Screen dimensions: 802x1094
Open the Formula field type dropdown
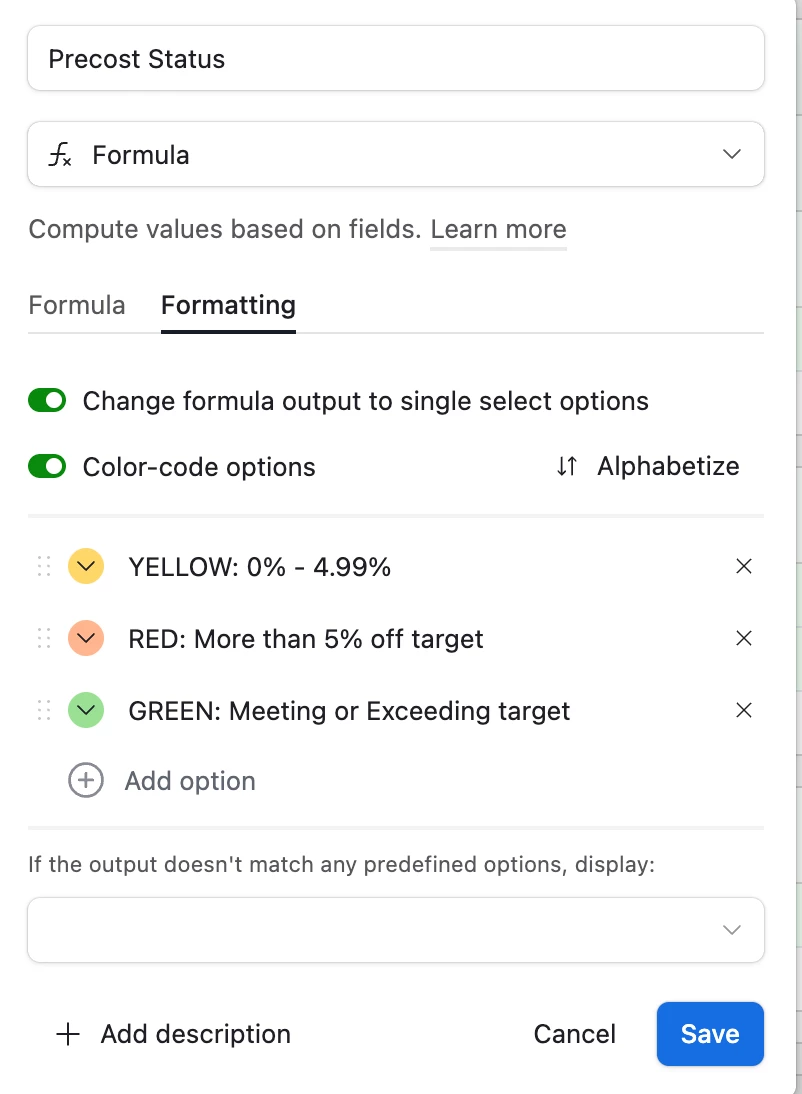click(396, 154)
